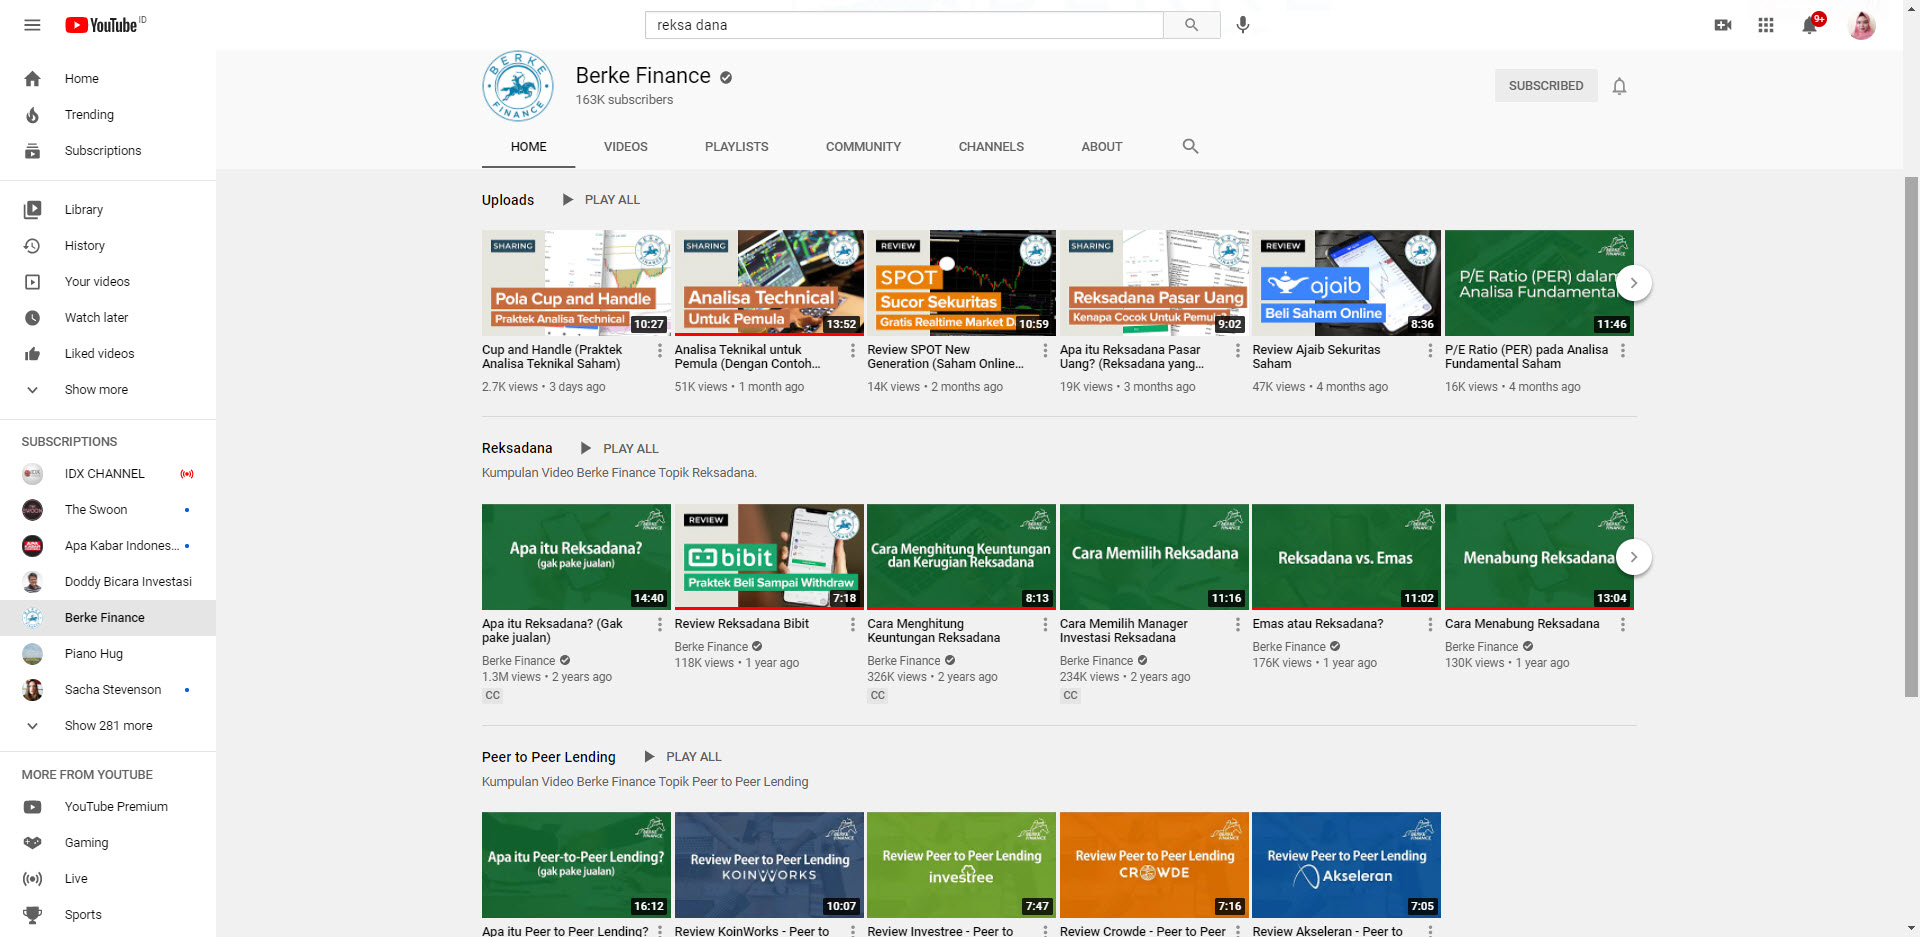
Task: Open Doddy Bicara Investasi subscription
Action: point(108,582)
